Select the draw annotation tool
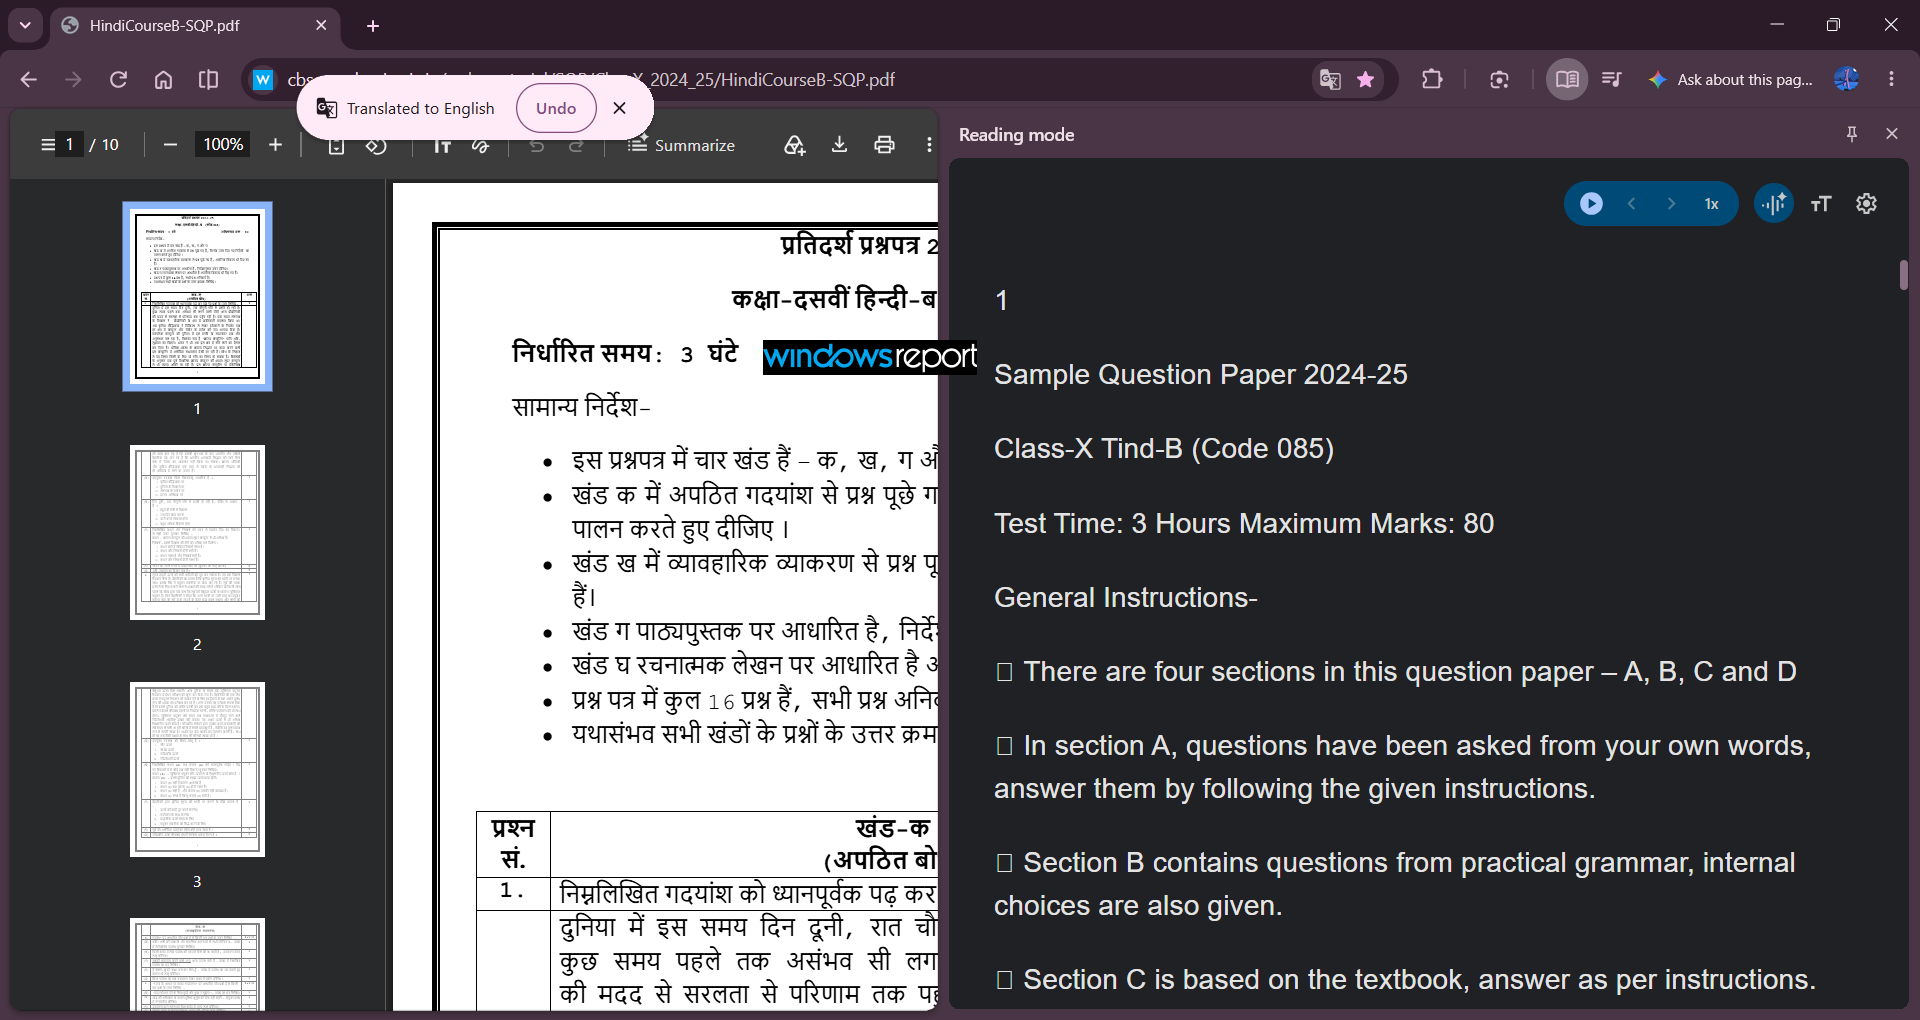Image resolution: width=1920 pixels, height=1020 pixels. 481,146
